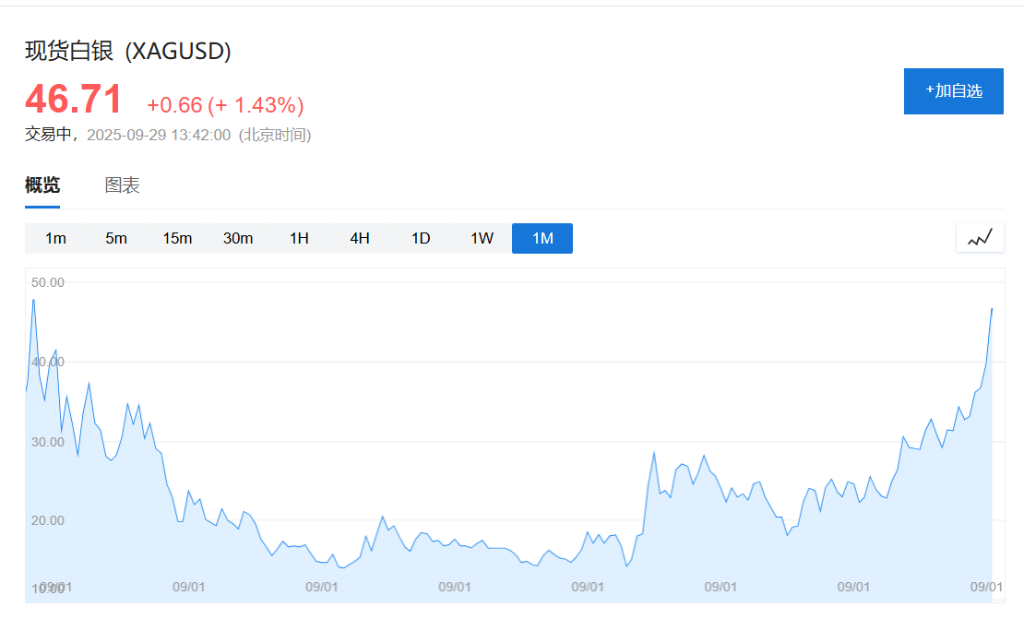
Task: Click the current price 46.71
Action: [73, 100]
